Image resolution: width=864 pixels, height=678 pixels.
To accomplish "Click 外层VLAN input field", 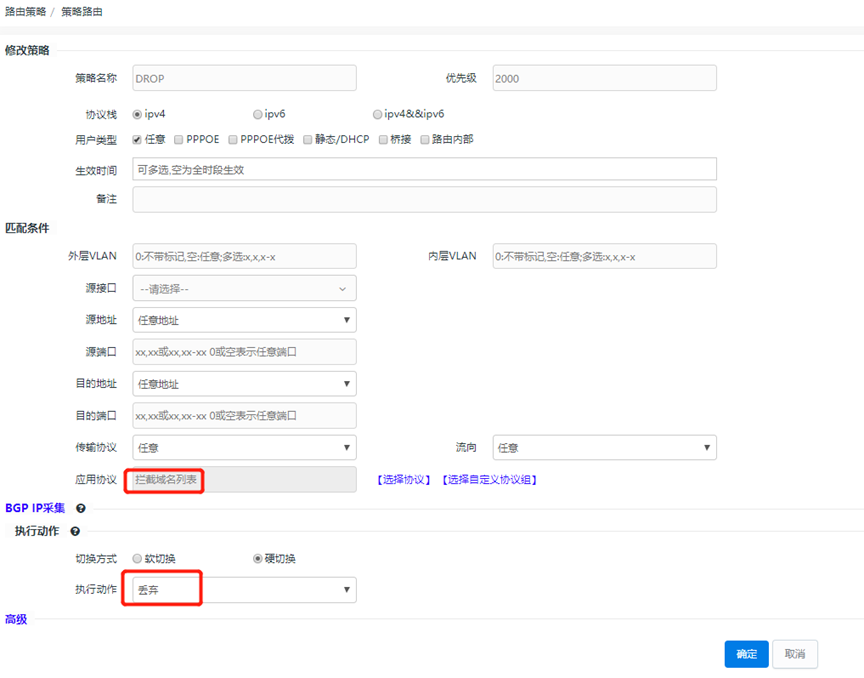I will coord(245,256).
